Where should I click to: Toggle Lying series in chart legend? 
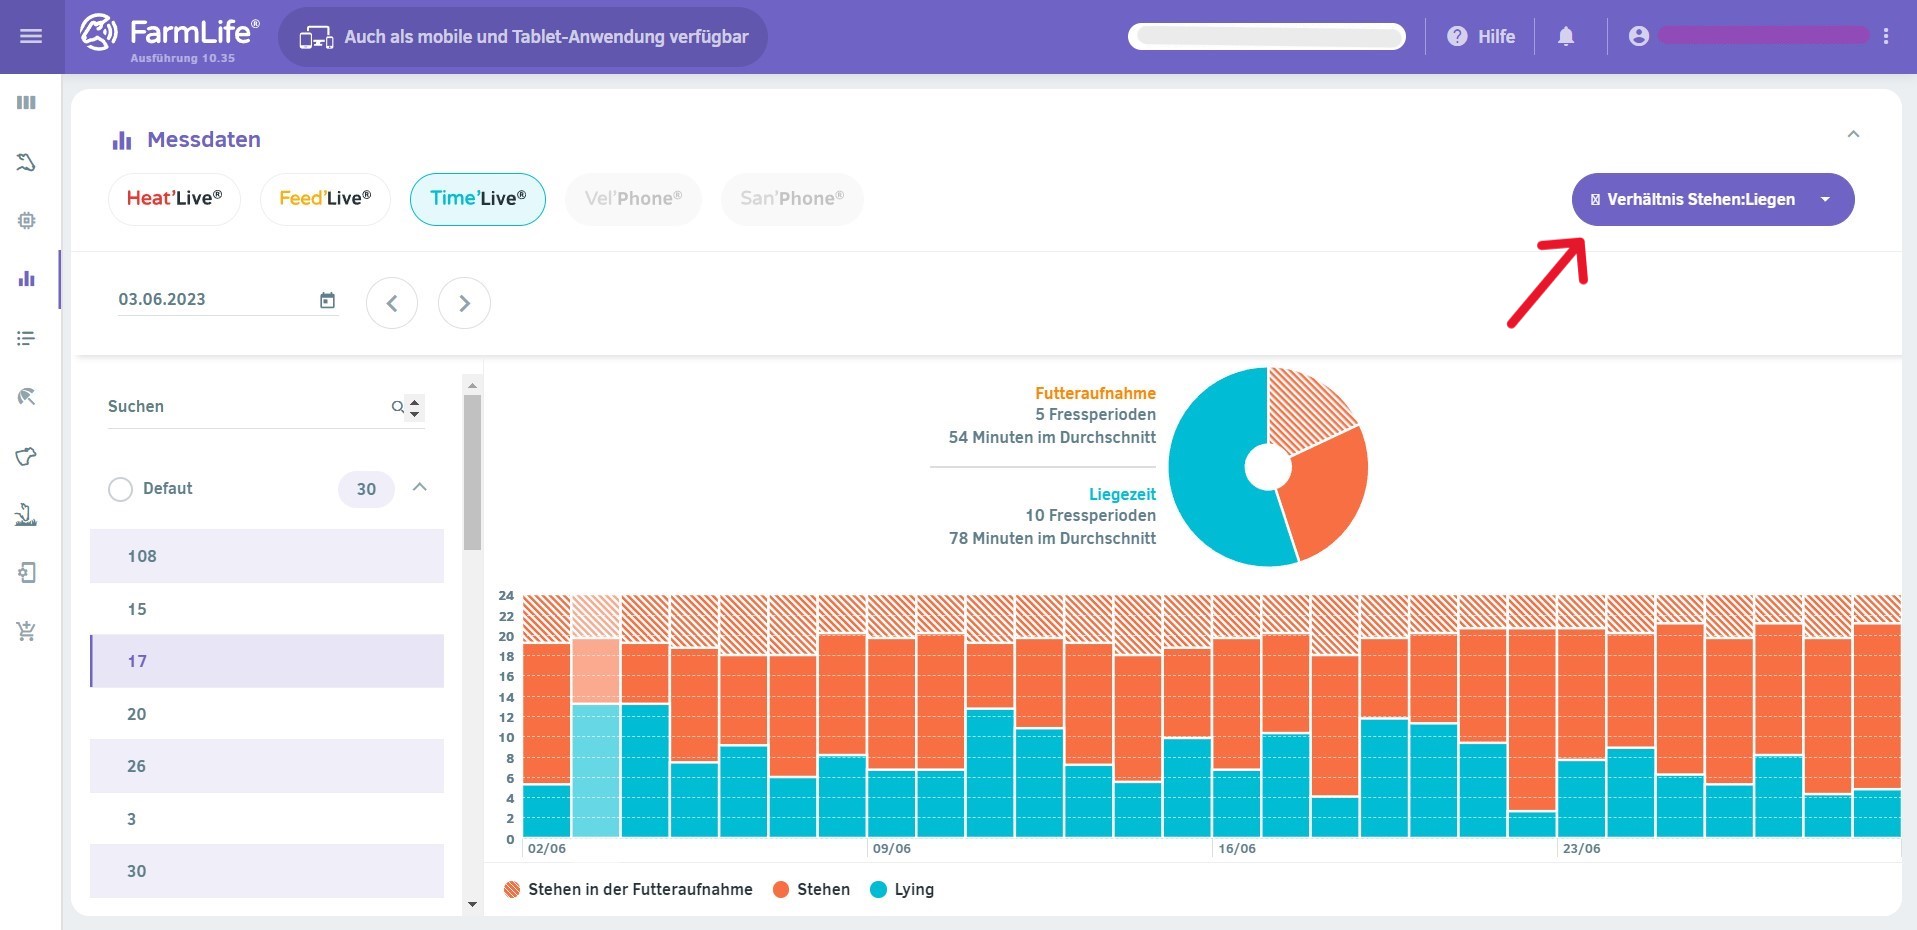tap(902, 889)
